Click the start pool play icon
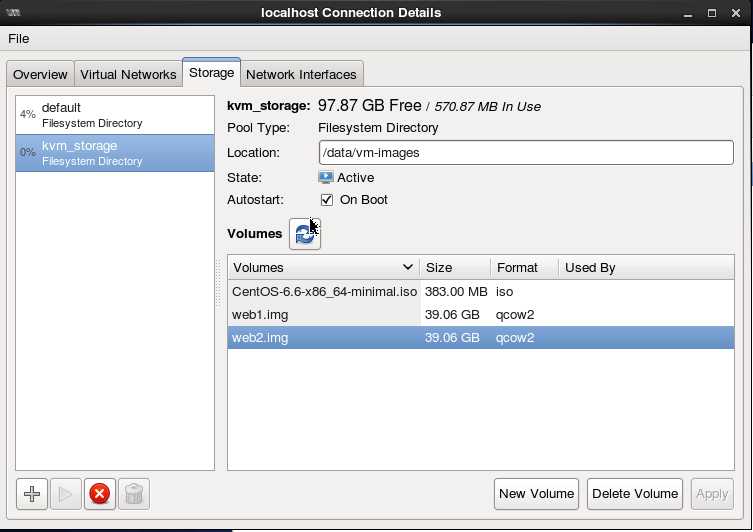The height and width of the screenshot is (532, 753). tap(65, 494)
